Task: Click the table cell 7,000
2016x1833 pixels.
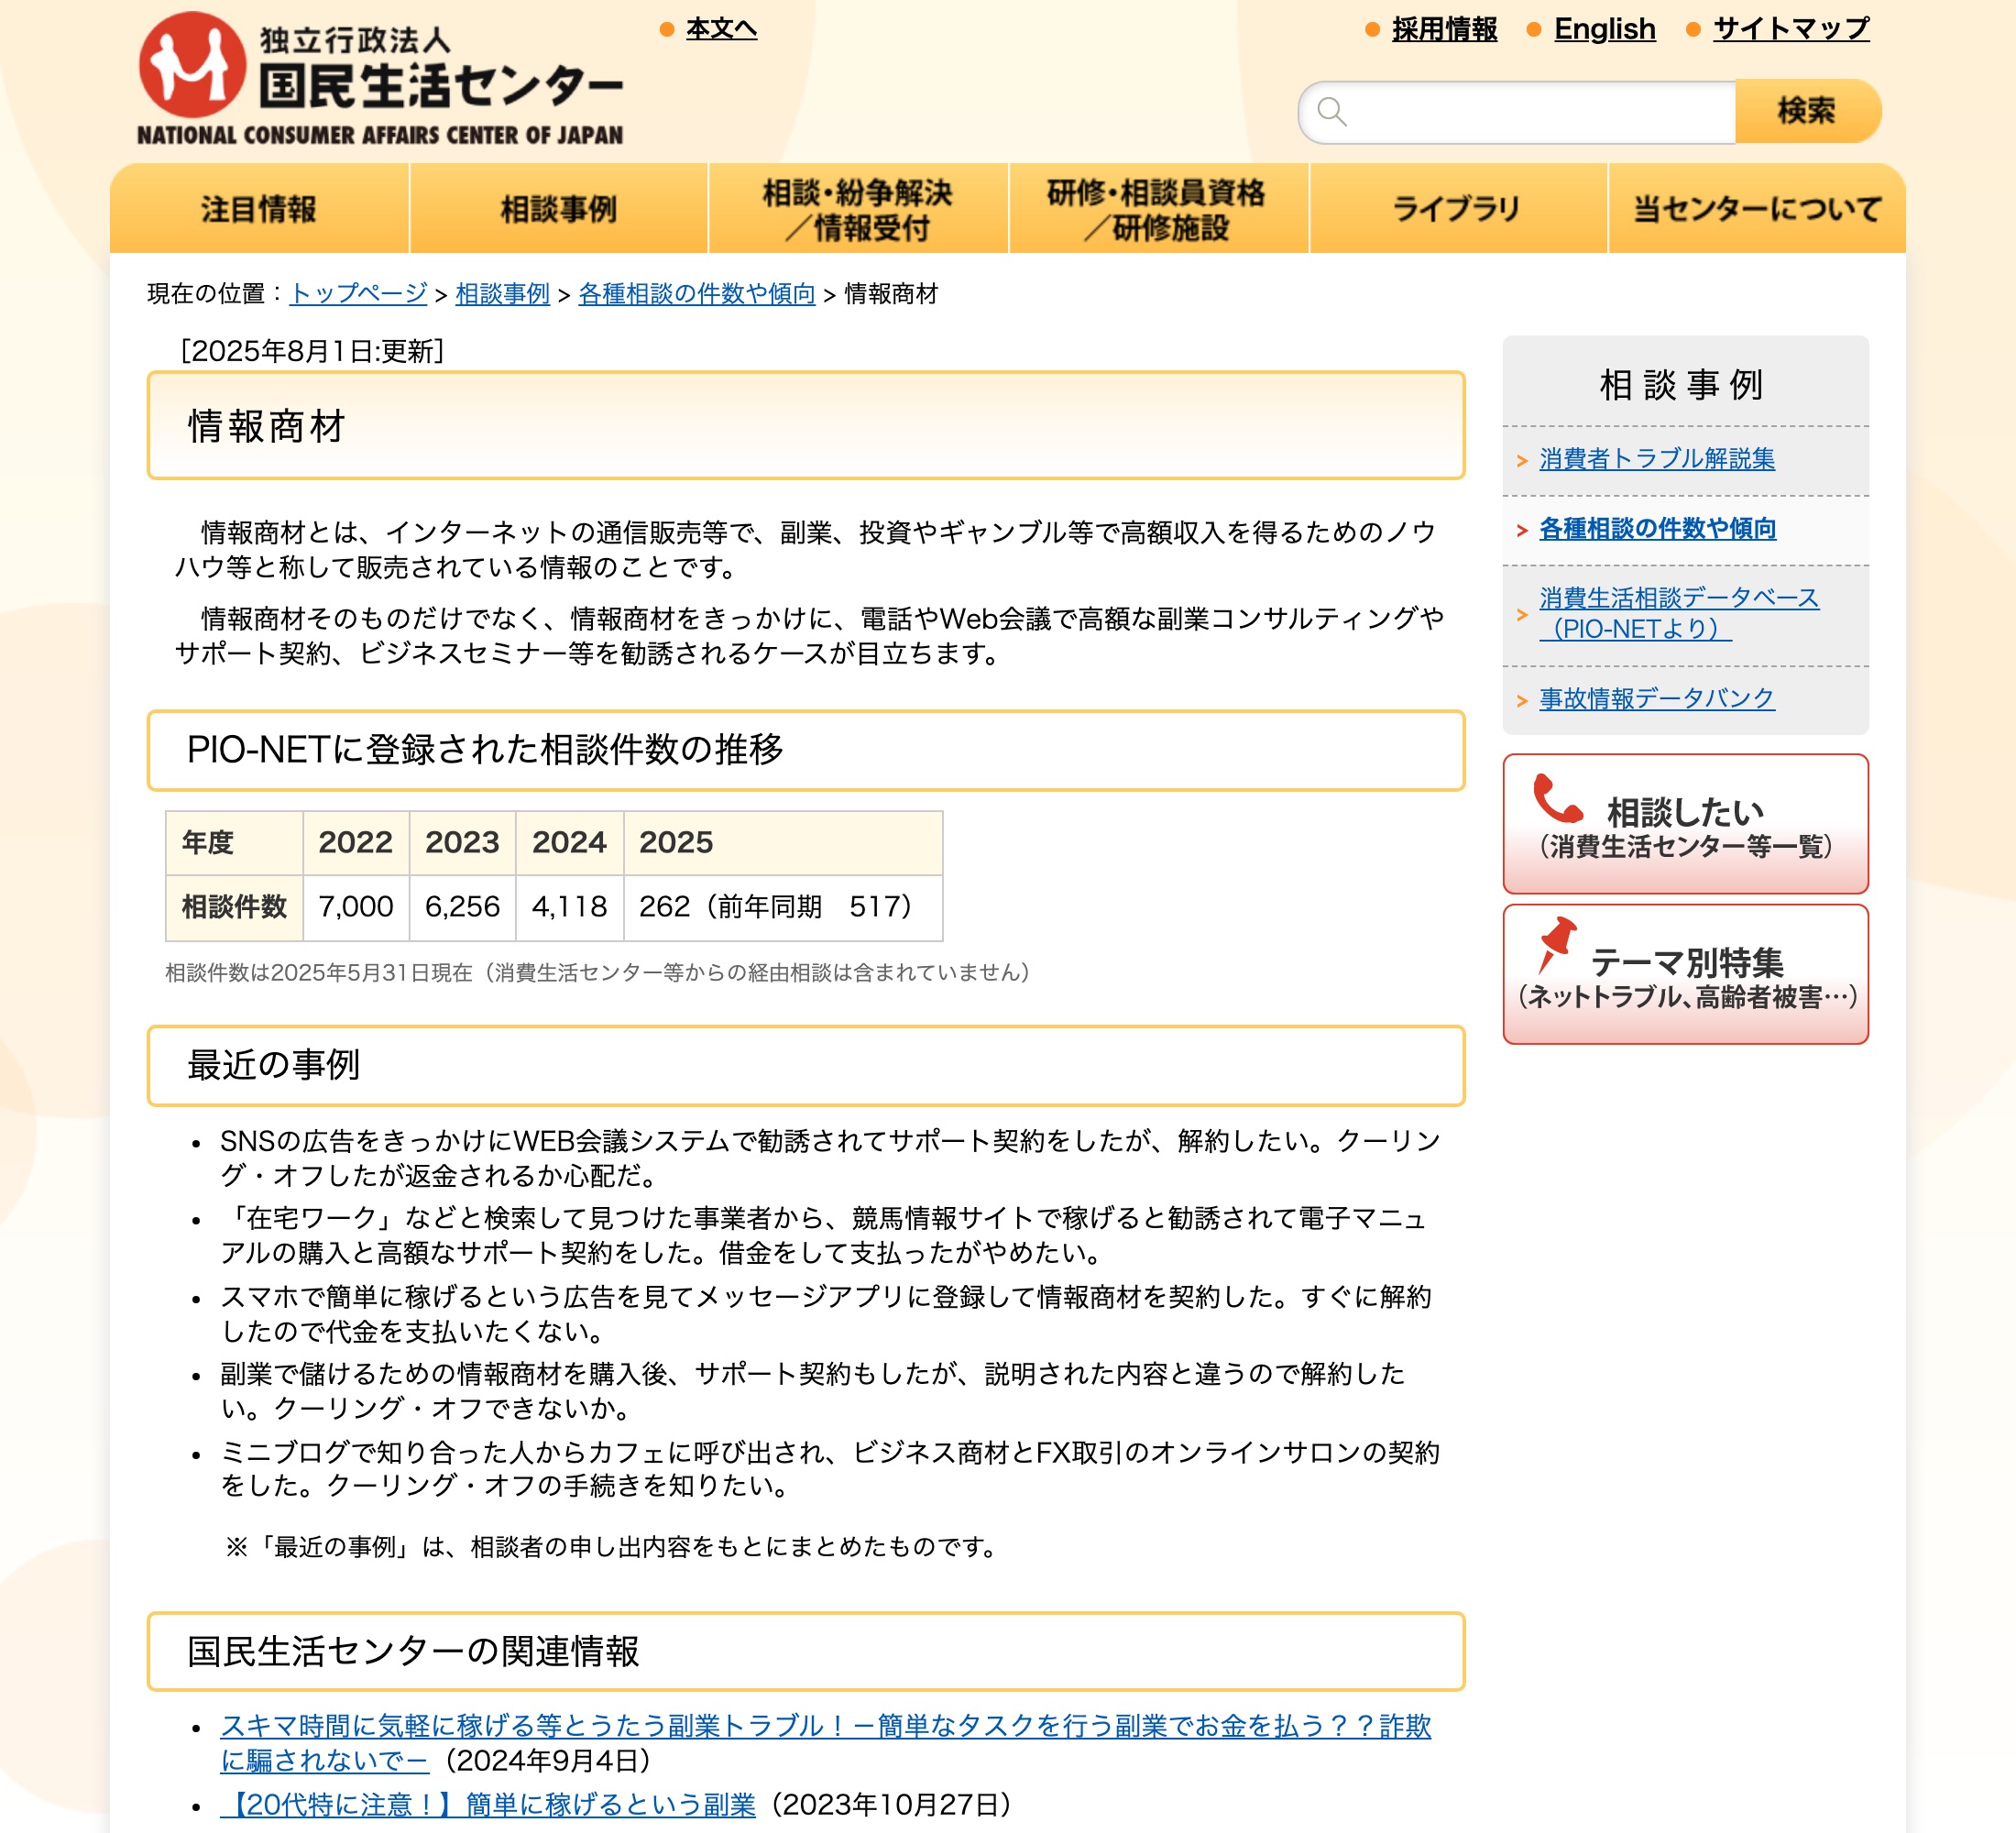Action: pyautogui.click(x=356, y=907)
